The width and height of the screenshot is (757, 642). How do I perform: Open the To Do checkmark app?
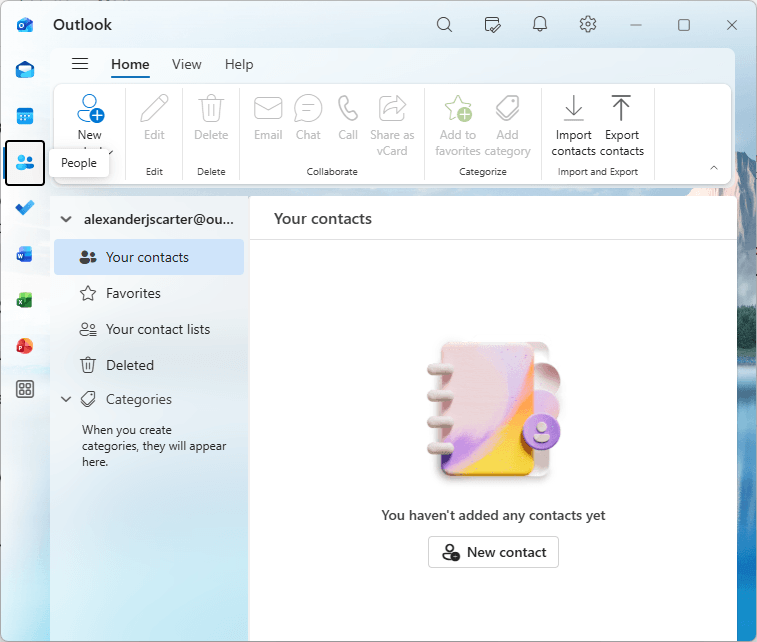25,208
